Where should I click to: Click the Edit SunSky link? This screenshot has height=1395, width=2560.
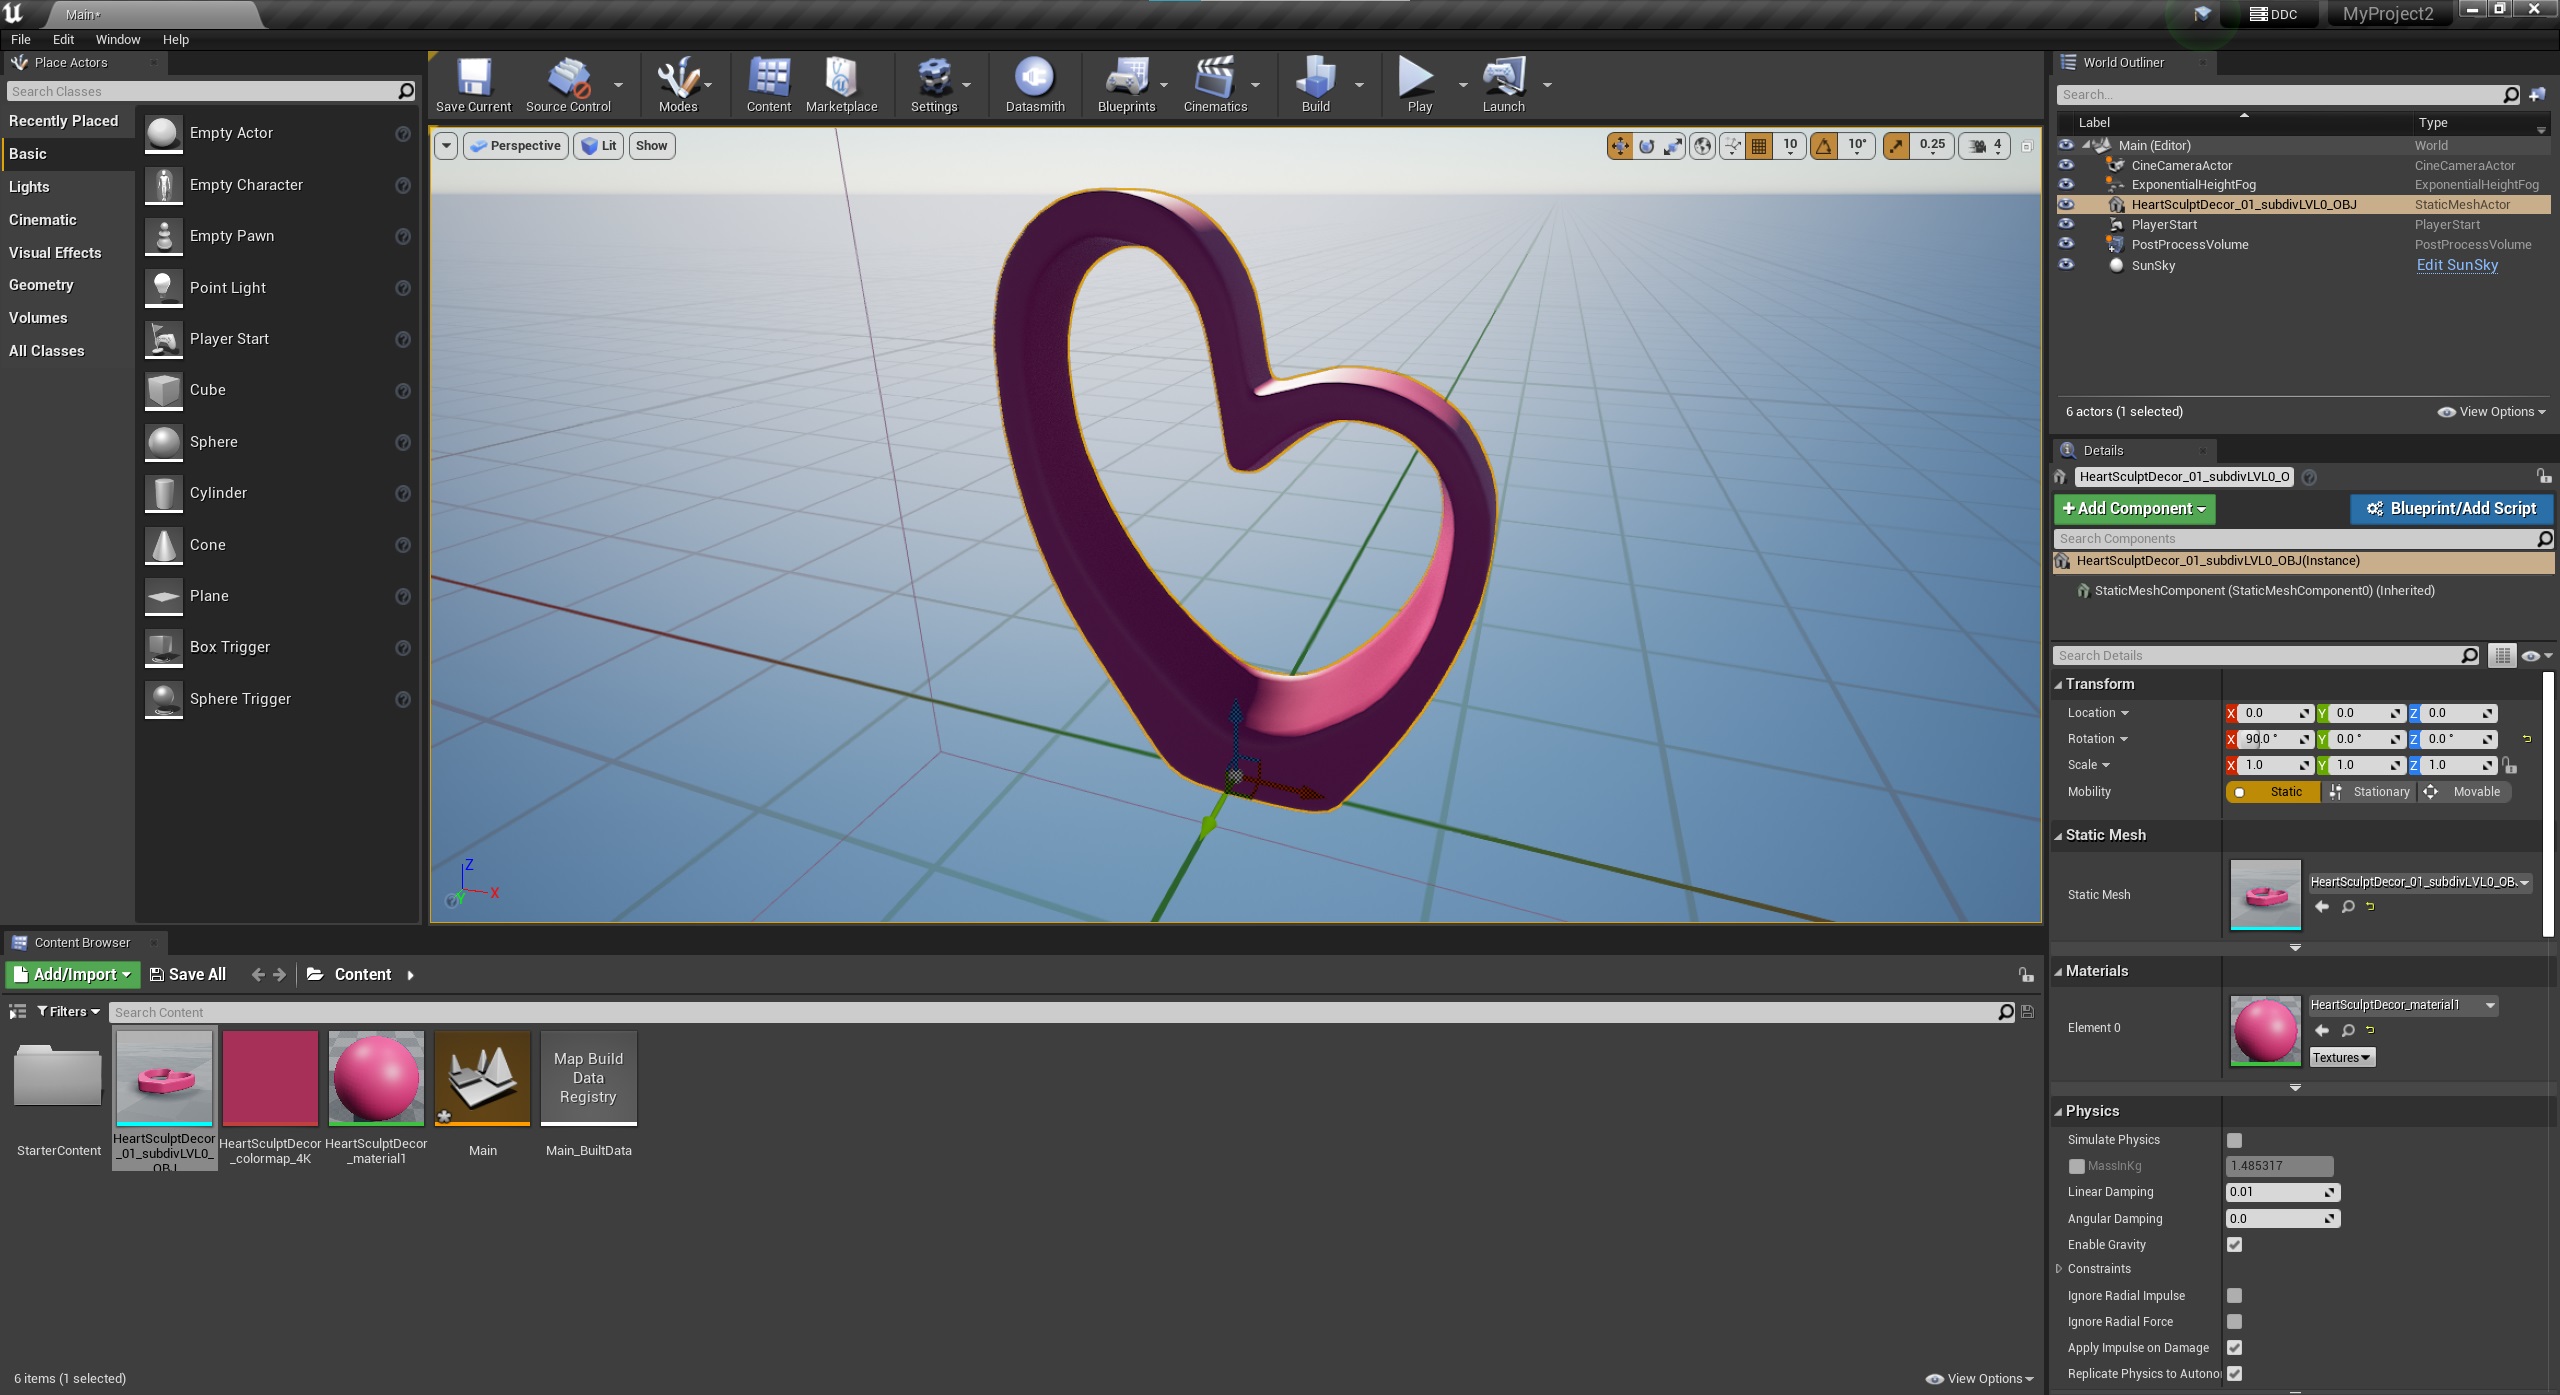tap(2456, 265)
